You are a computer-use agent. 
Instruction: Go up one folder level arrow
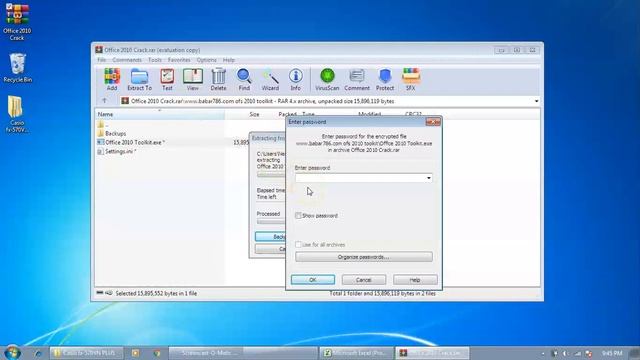click(x=104, y=101)
